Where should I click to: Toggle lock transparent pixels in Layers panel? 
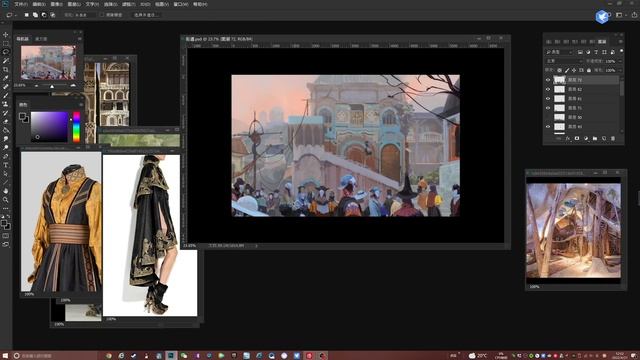(560, 70)
